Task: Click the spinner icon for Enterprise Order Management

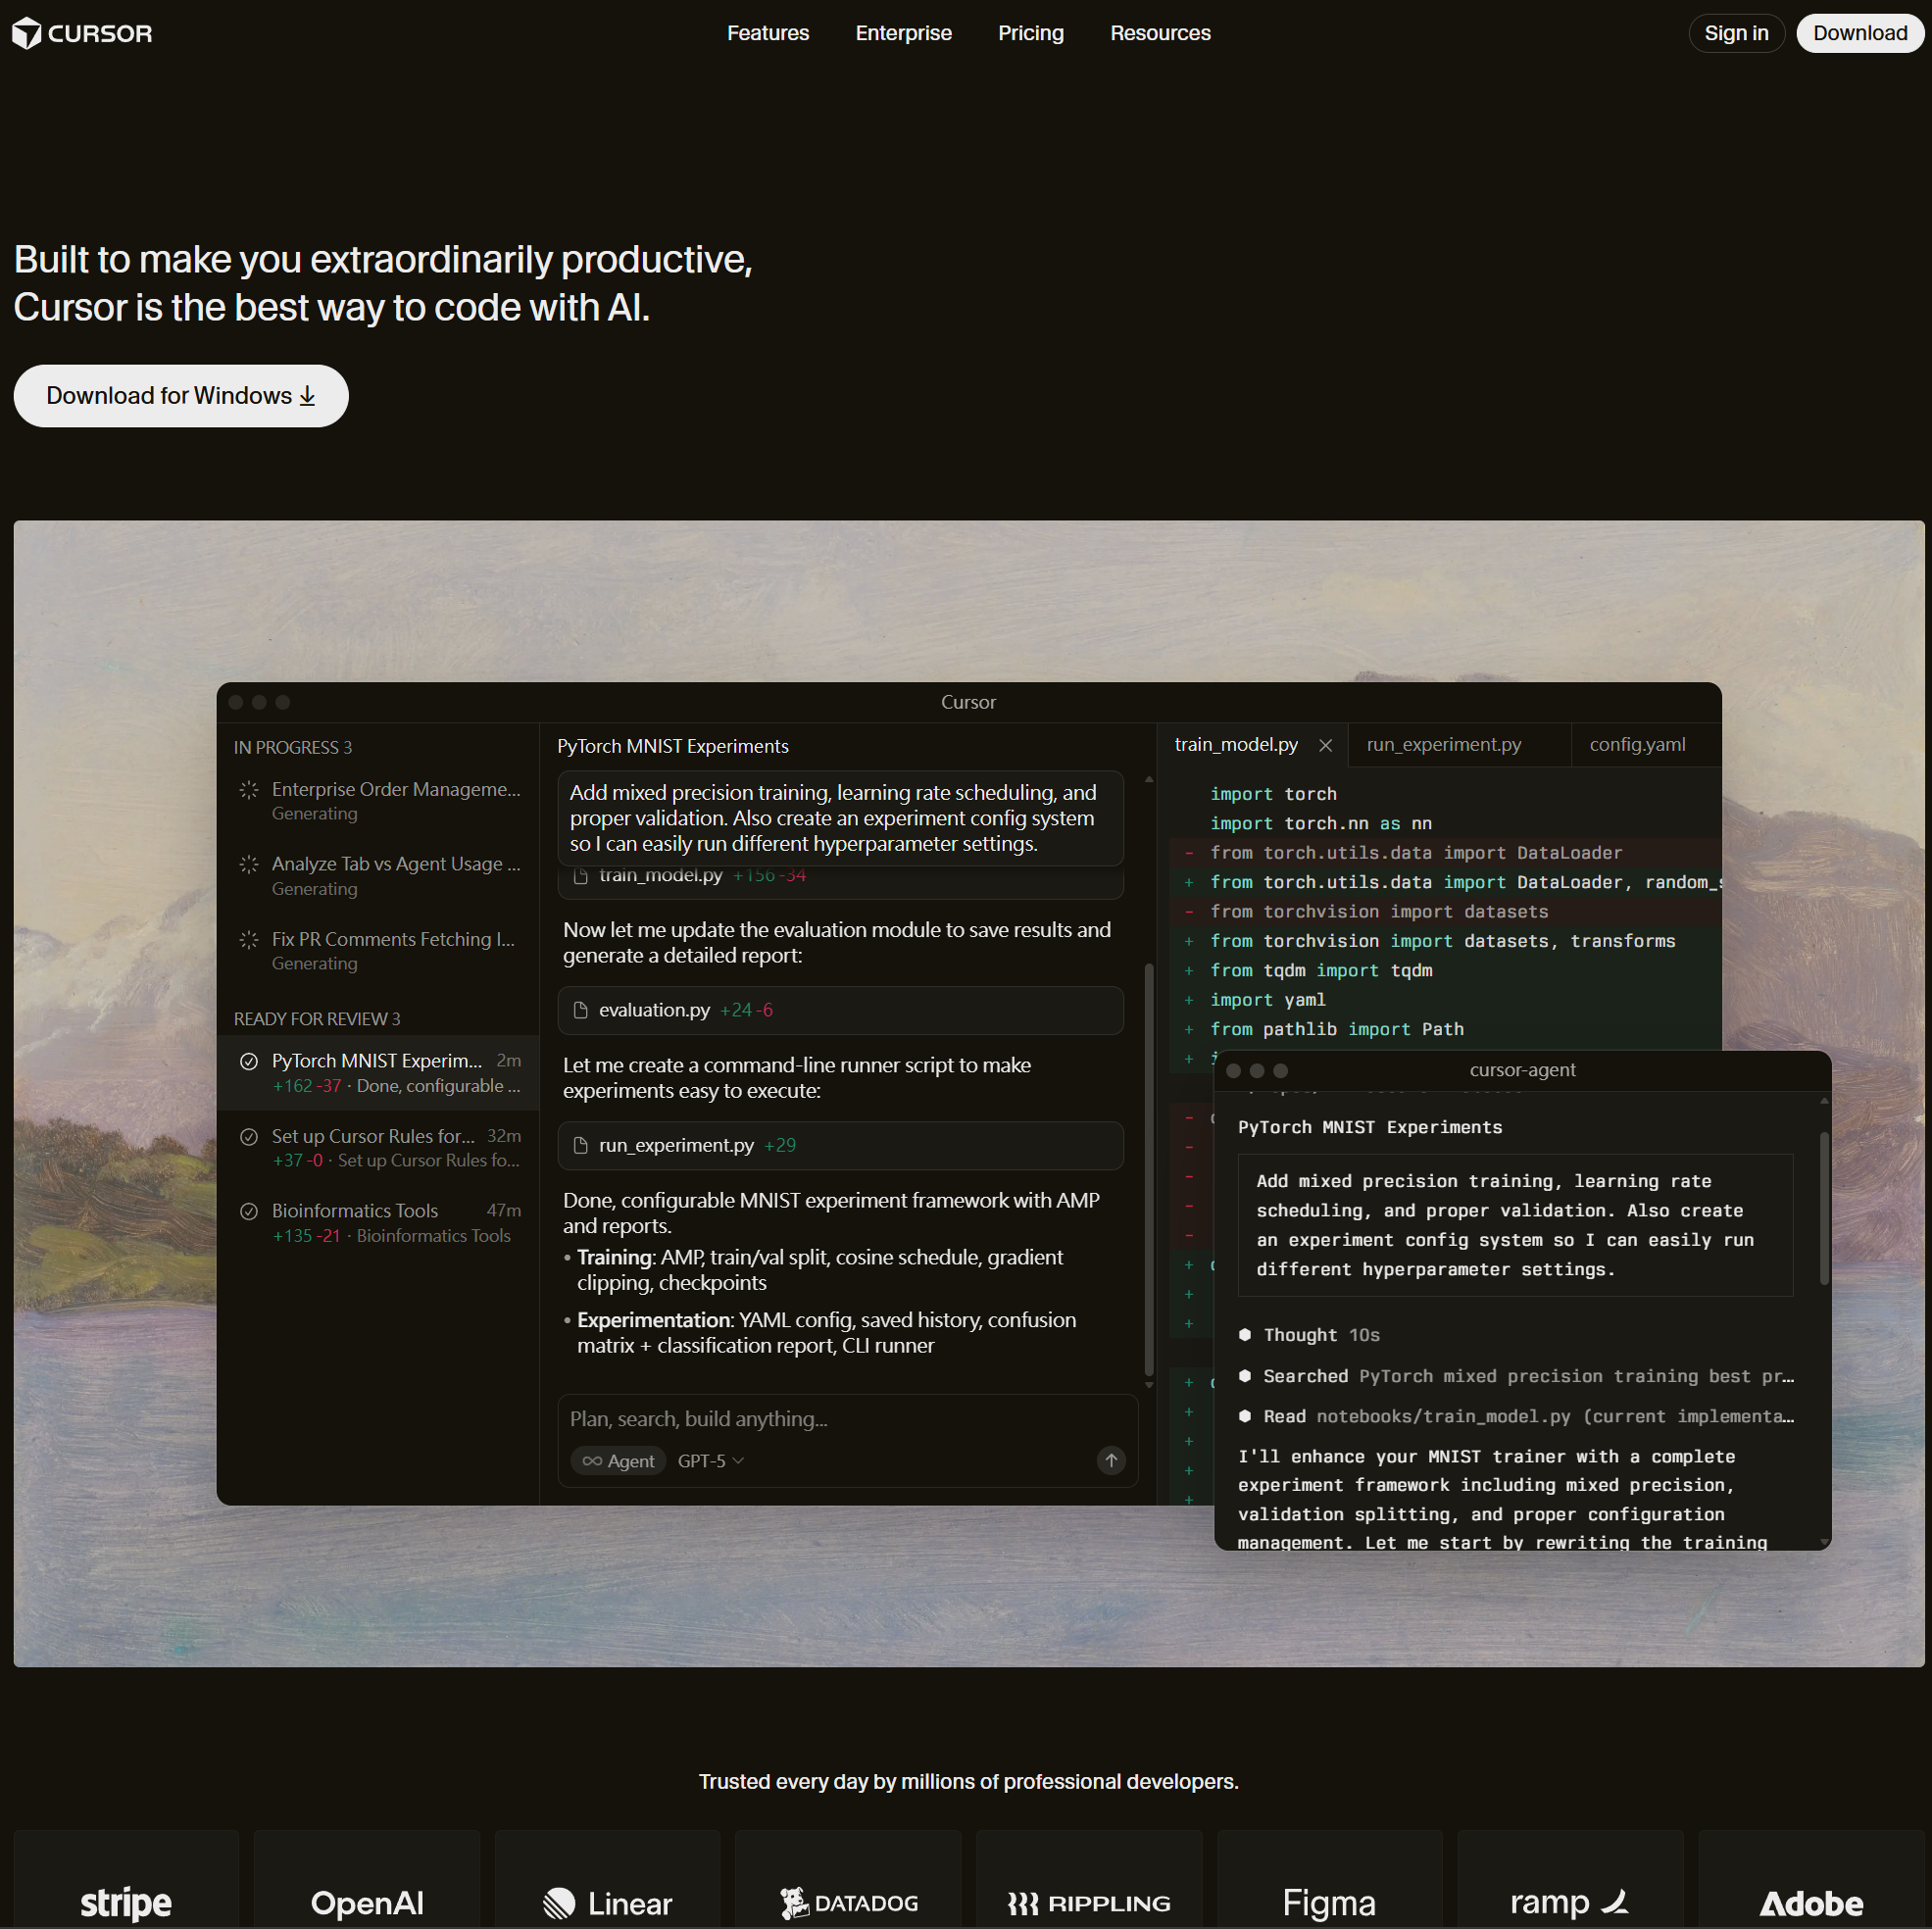Action: pos(249,790)
